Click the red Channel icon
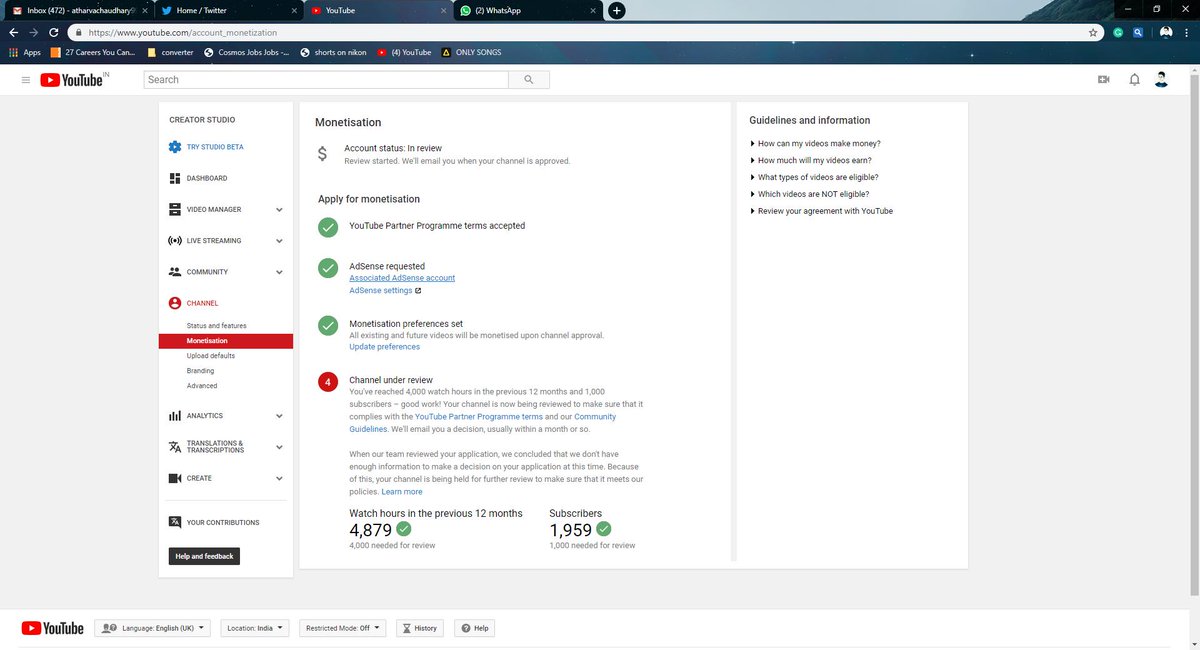1200x650 pixels. (175, 303)
